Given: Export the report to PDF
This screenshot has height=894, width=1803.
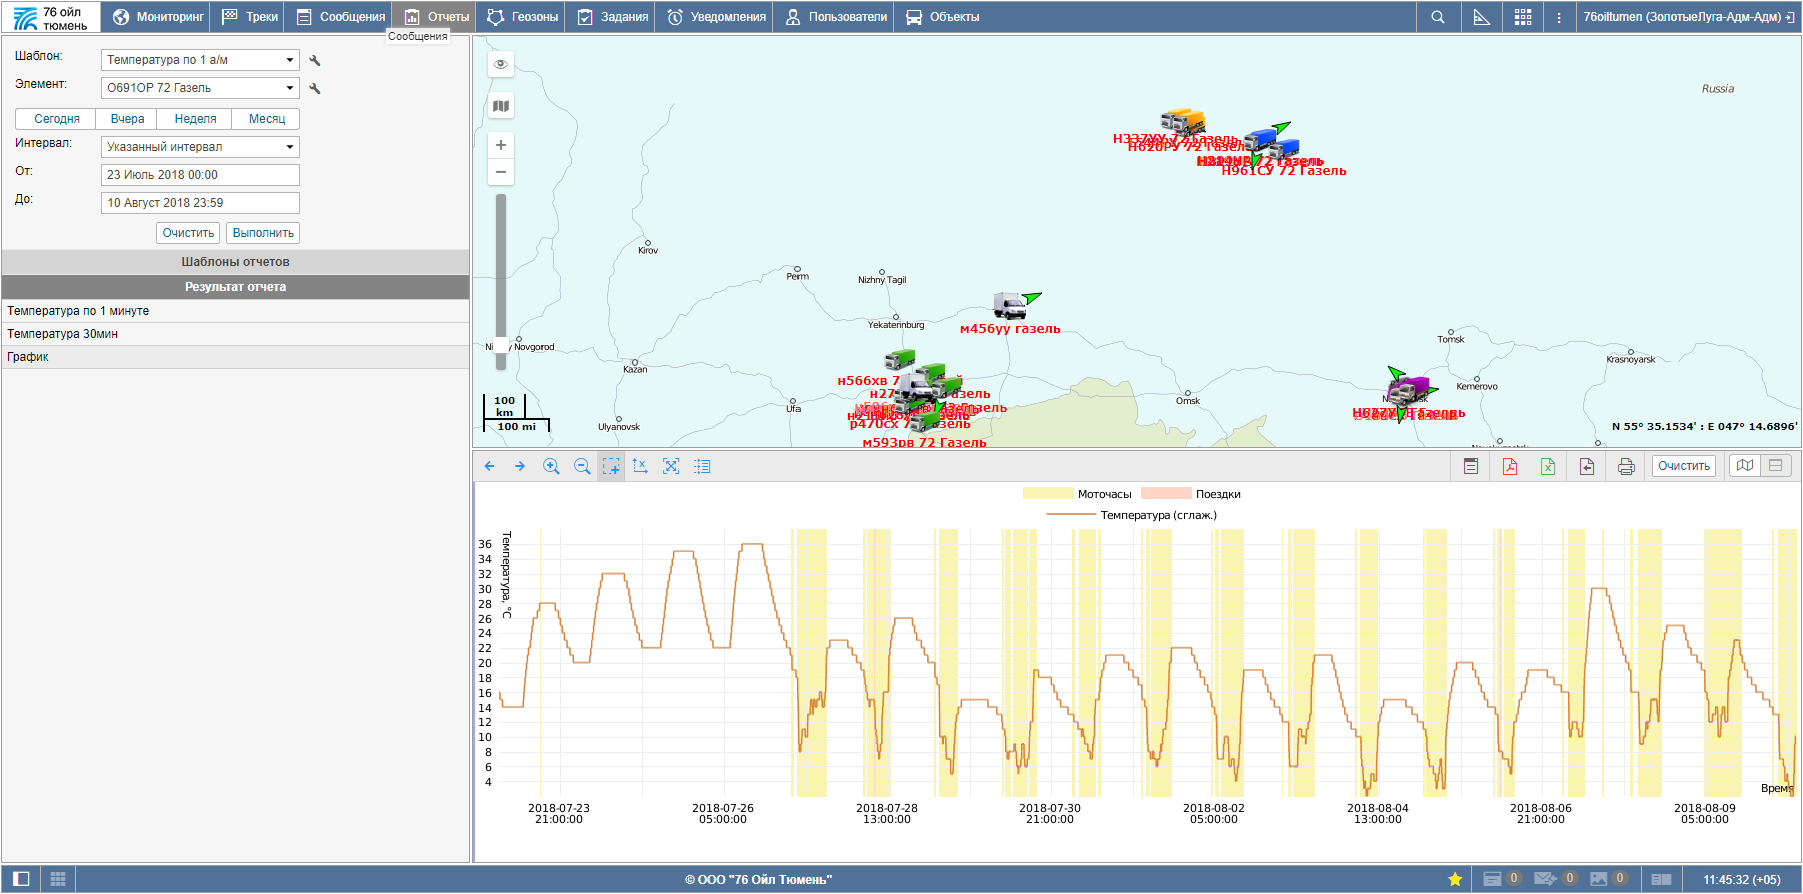Looking at the screenshot, I should tap(1509, 466).
